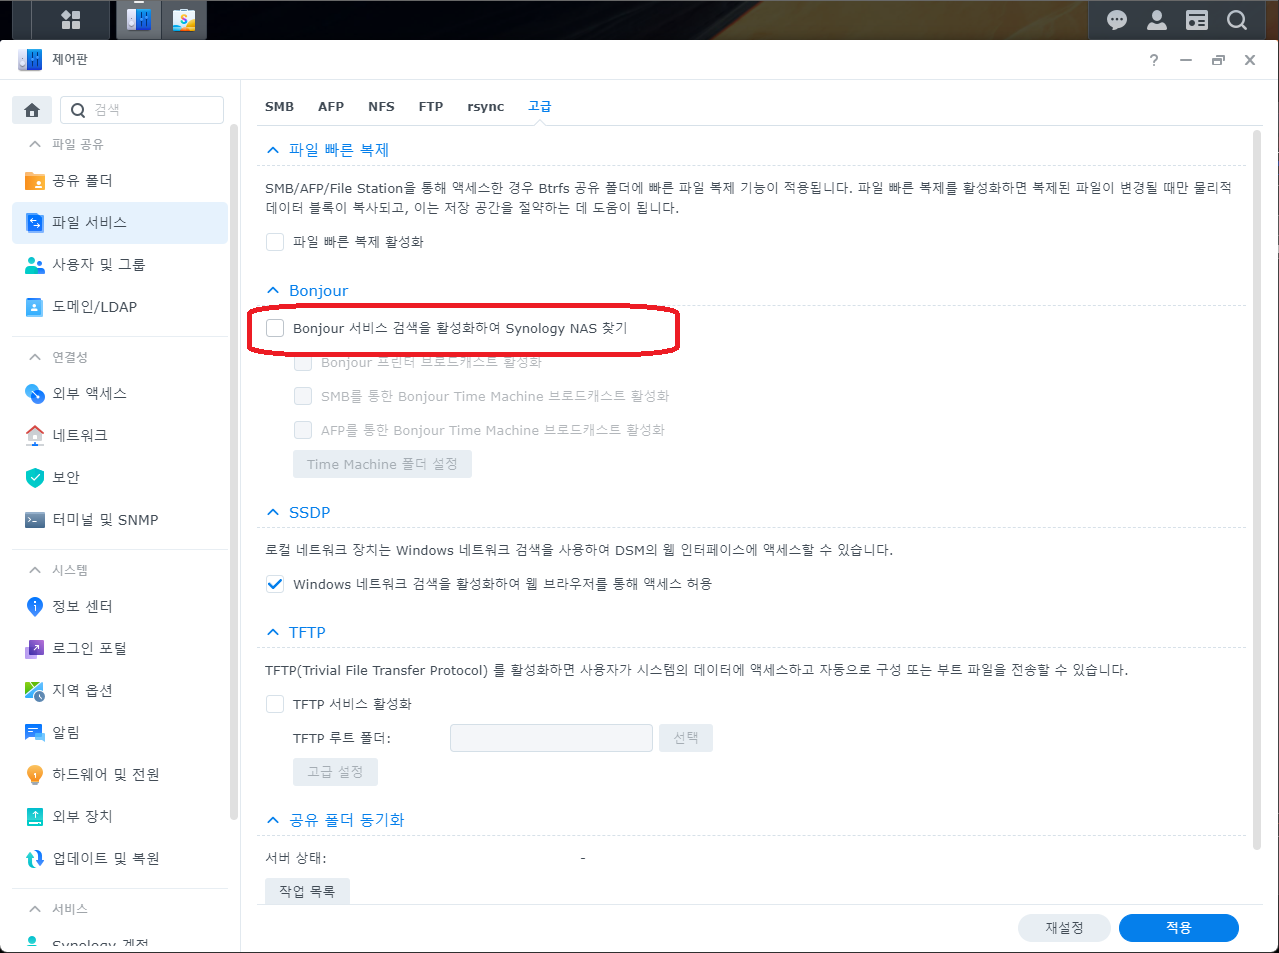Click the 적용 apply button

point(1179,928)
